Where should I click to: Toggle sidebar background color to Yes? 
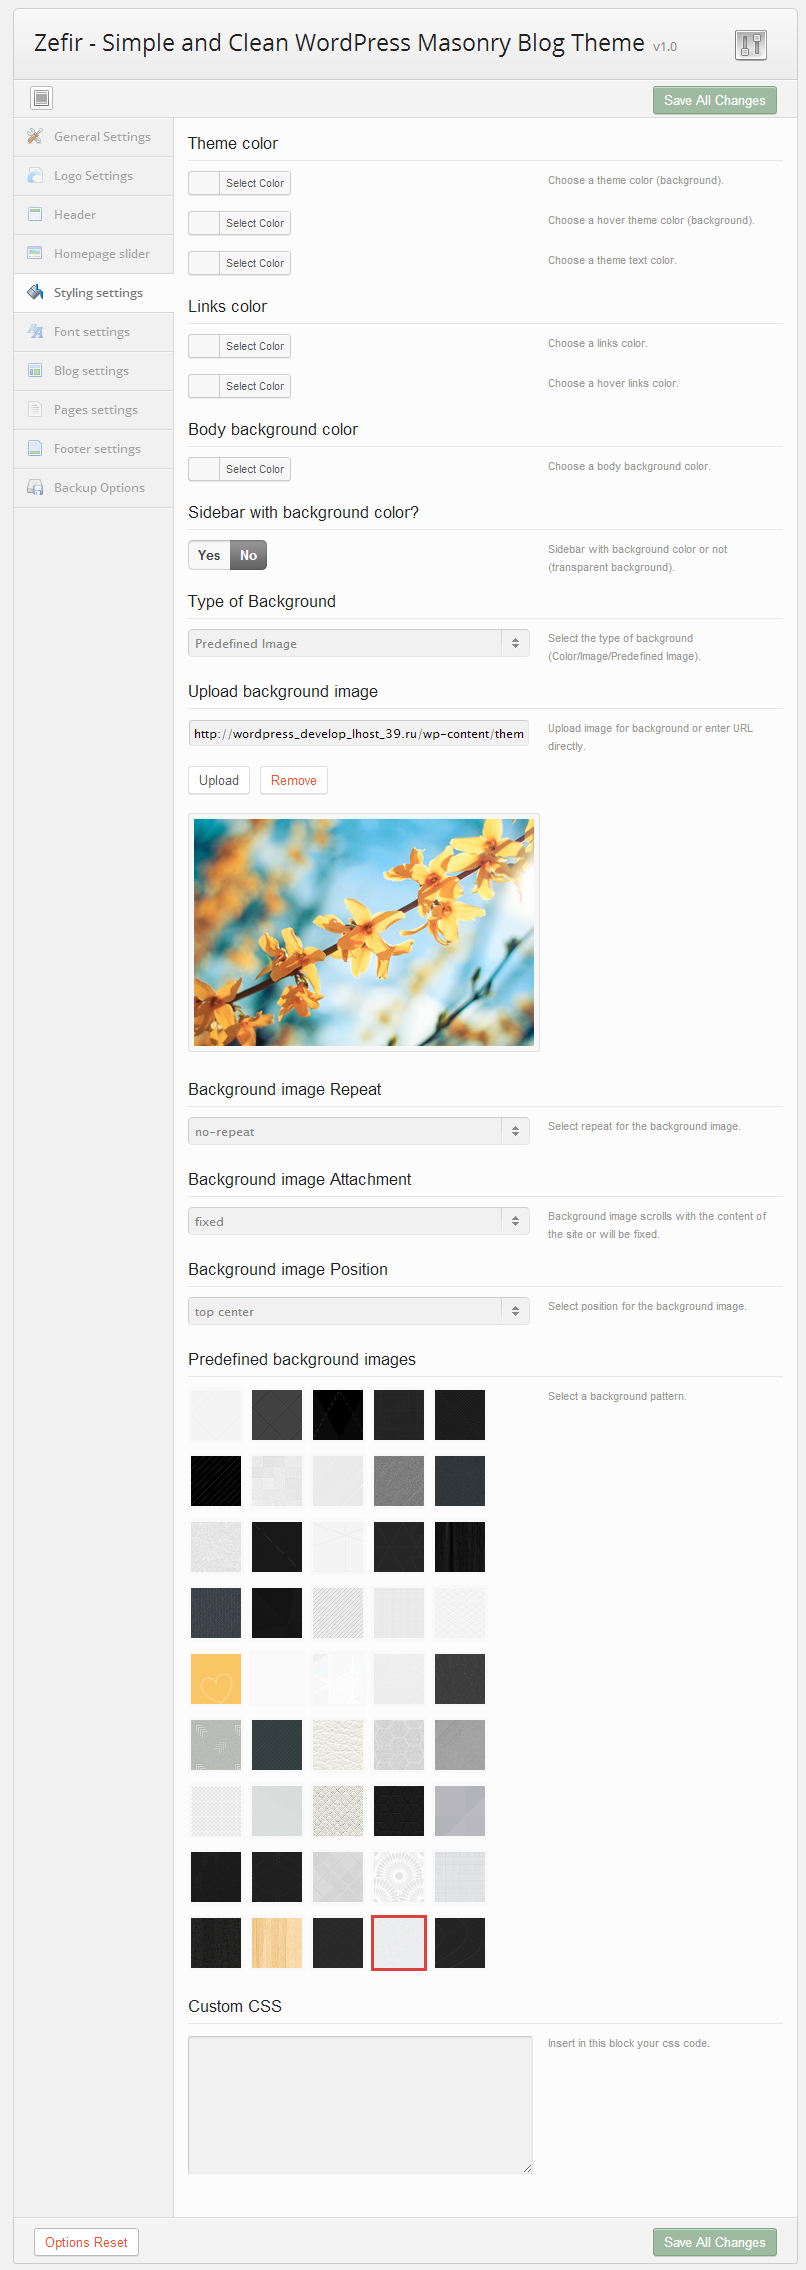click(209, 555)
